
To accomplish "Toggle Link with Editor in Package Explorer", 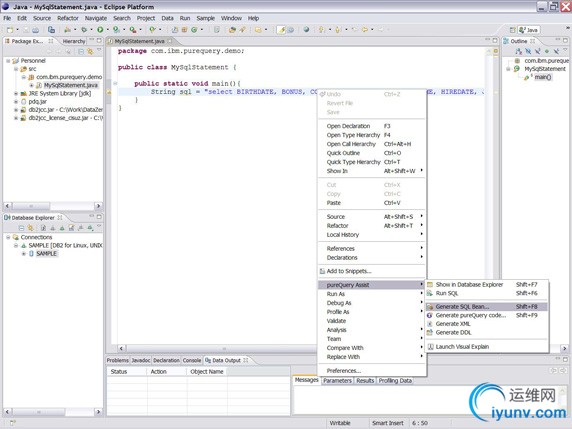I will (90, 52).
